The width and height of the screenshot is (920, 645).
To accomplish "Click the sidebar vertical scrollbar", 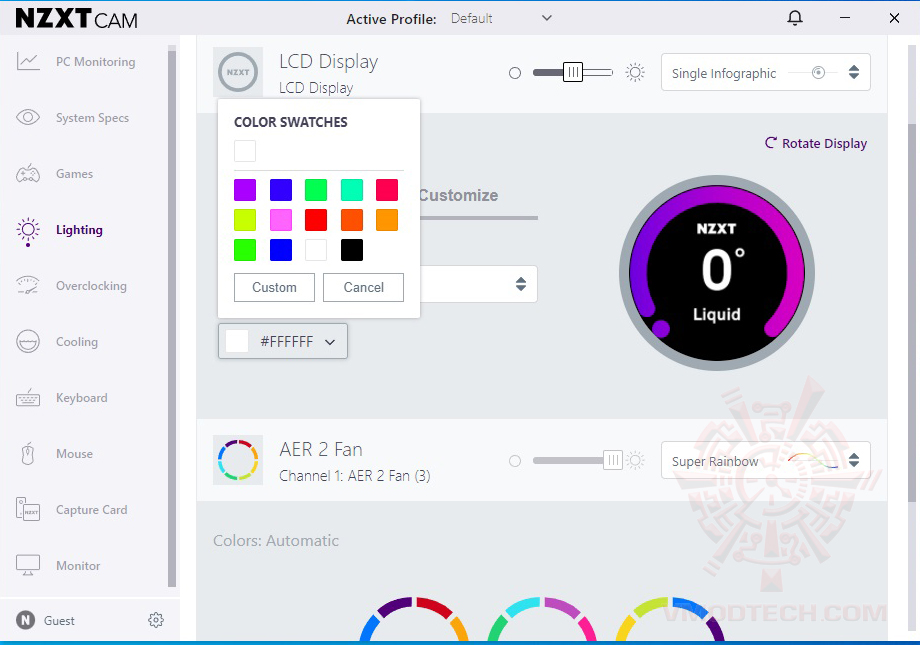I will [x=171, y=317].
